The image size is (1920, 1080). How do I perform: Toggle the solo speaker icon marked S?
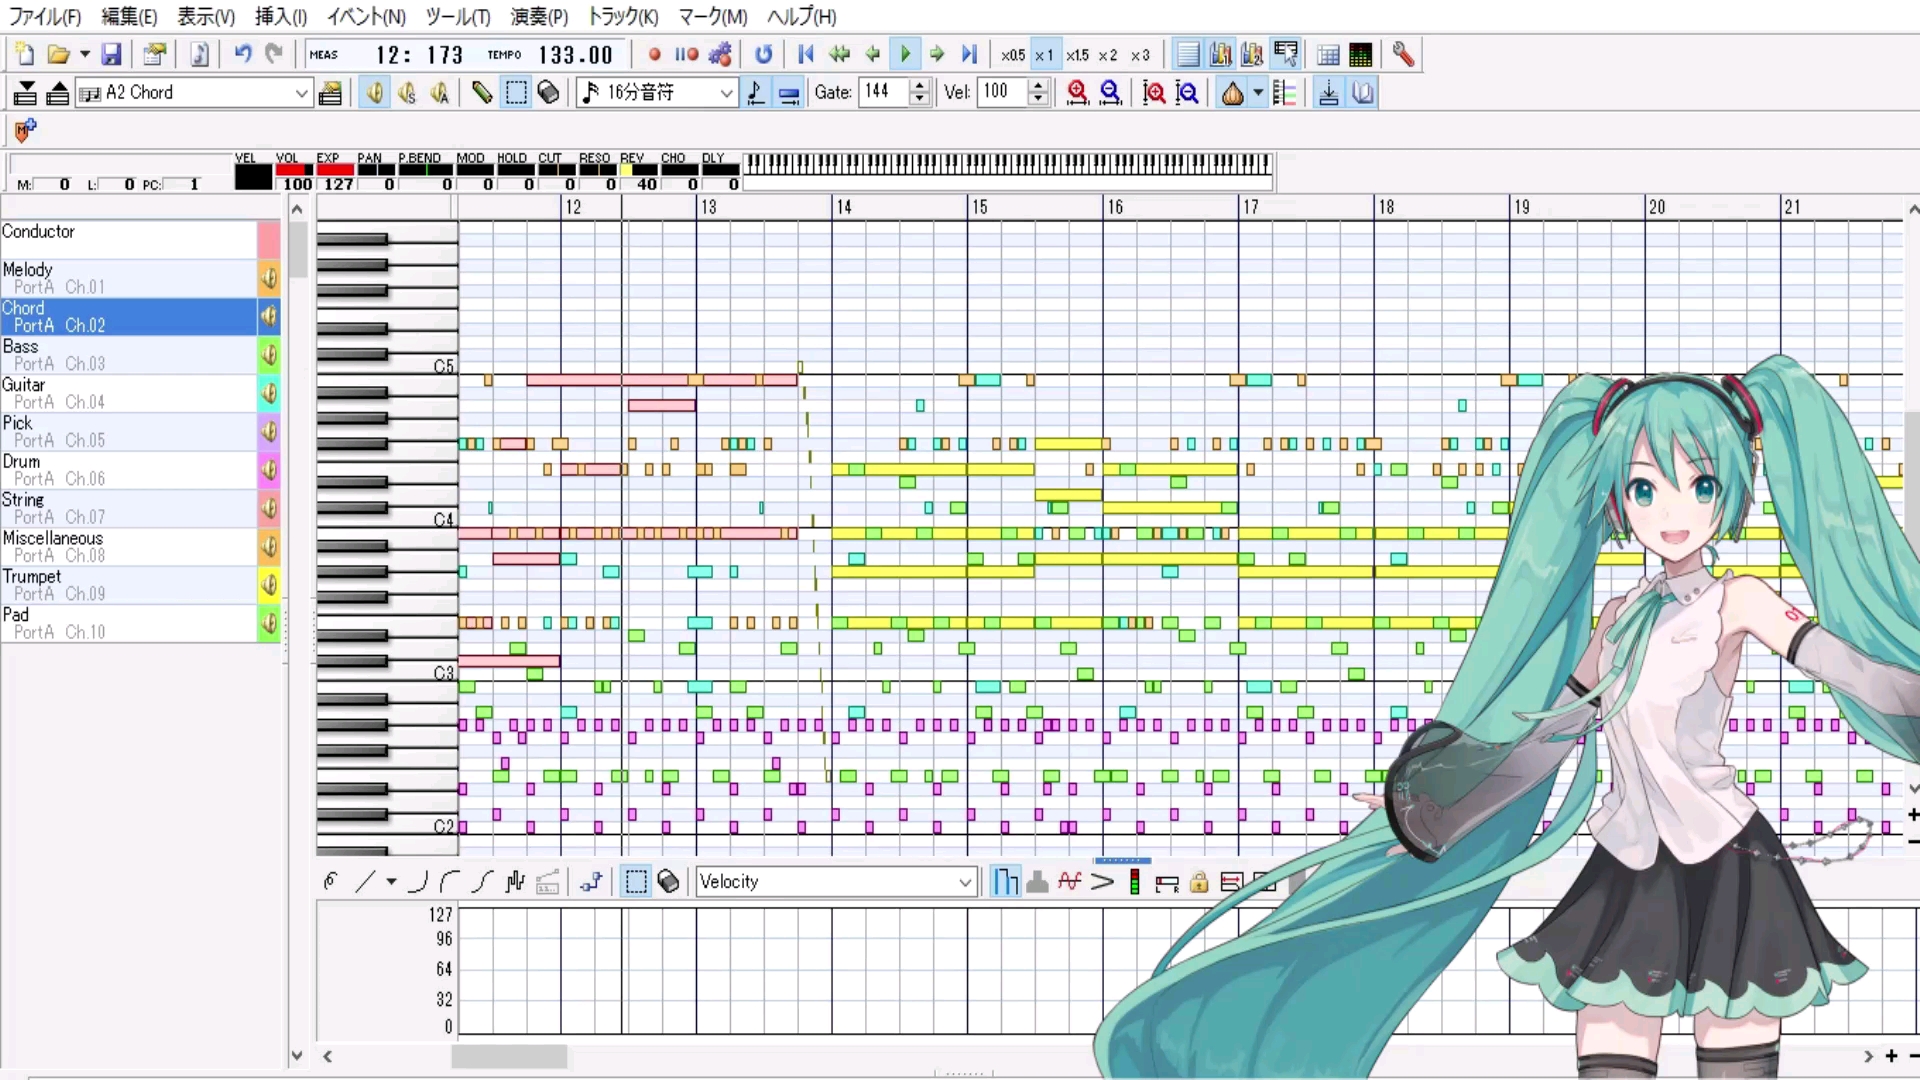coord(407,93)
